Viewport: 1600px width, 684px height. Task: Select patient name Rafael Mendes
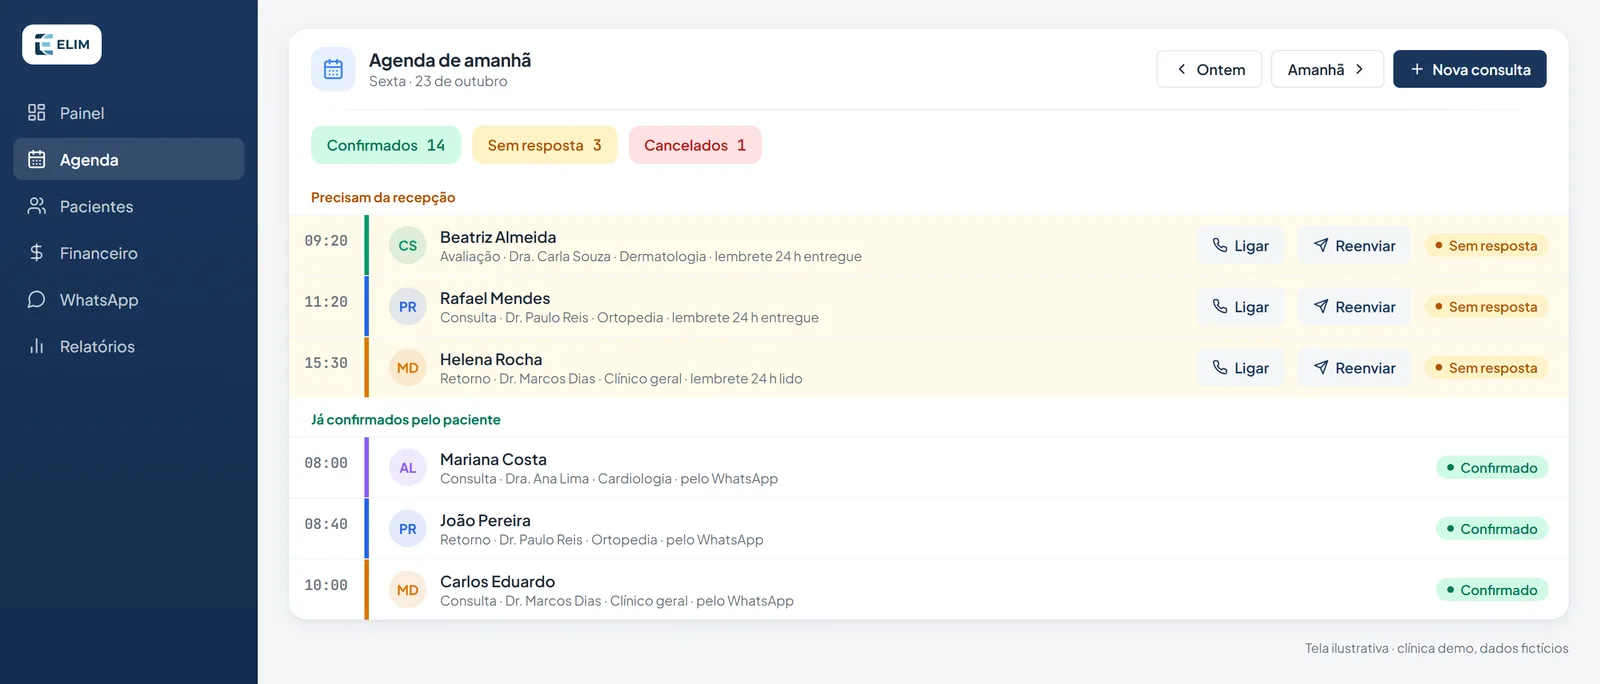(495, 298)
